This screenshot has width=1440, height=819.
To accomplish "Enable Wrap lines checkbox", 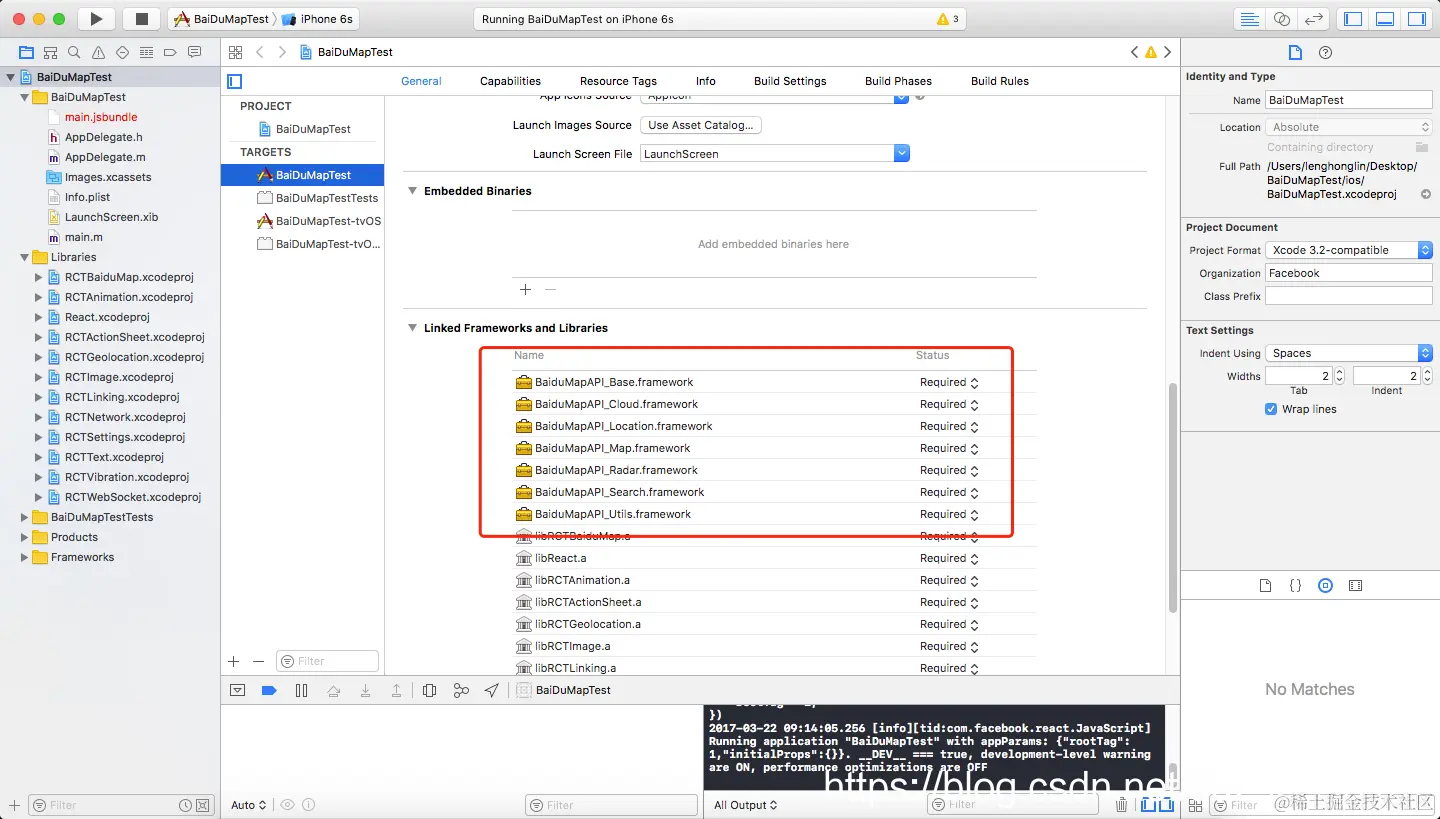I will [1271, 409].
